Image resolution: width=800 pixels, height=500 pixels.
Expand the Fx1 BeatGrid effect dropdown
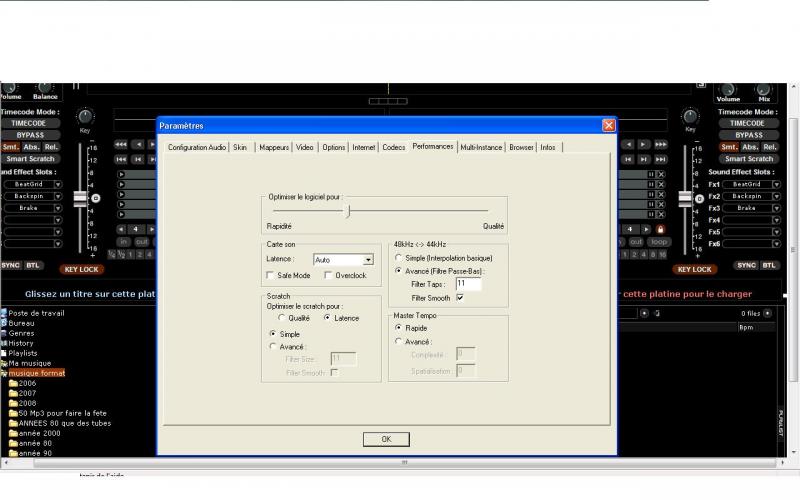click(778, 184)
